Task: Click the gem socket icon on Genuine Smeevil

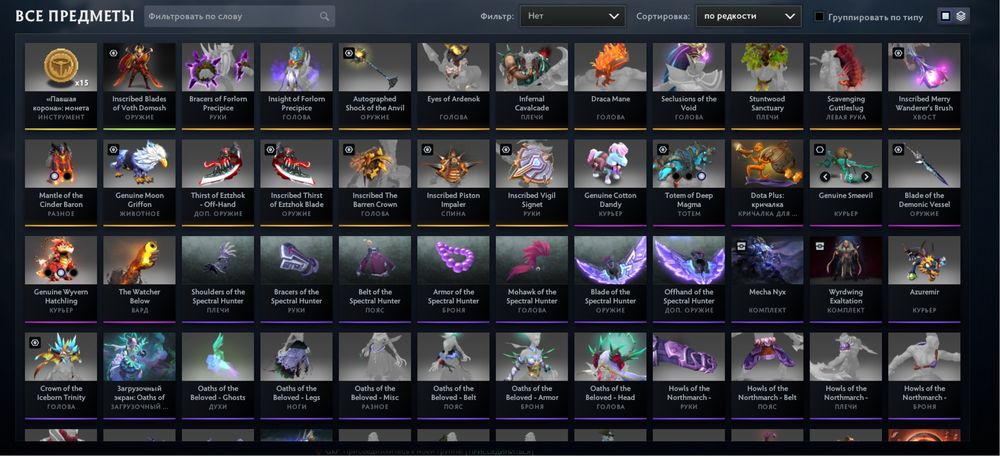Action: click(x=820, y=150)
